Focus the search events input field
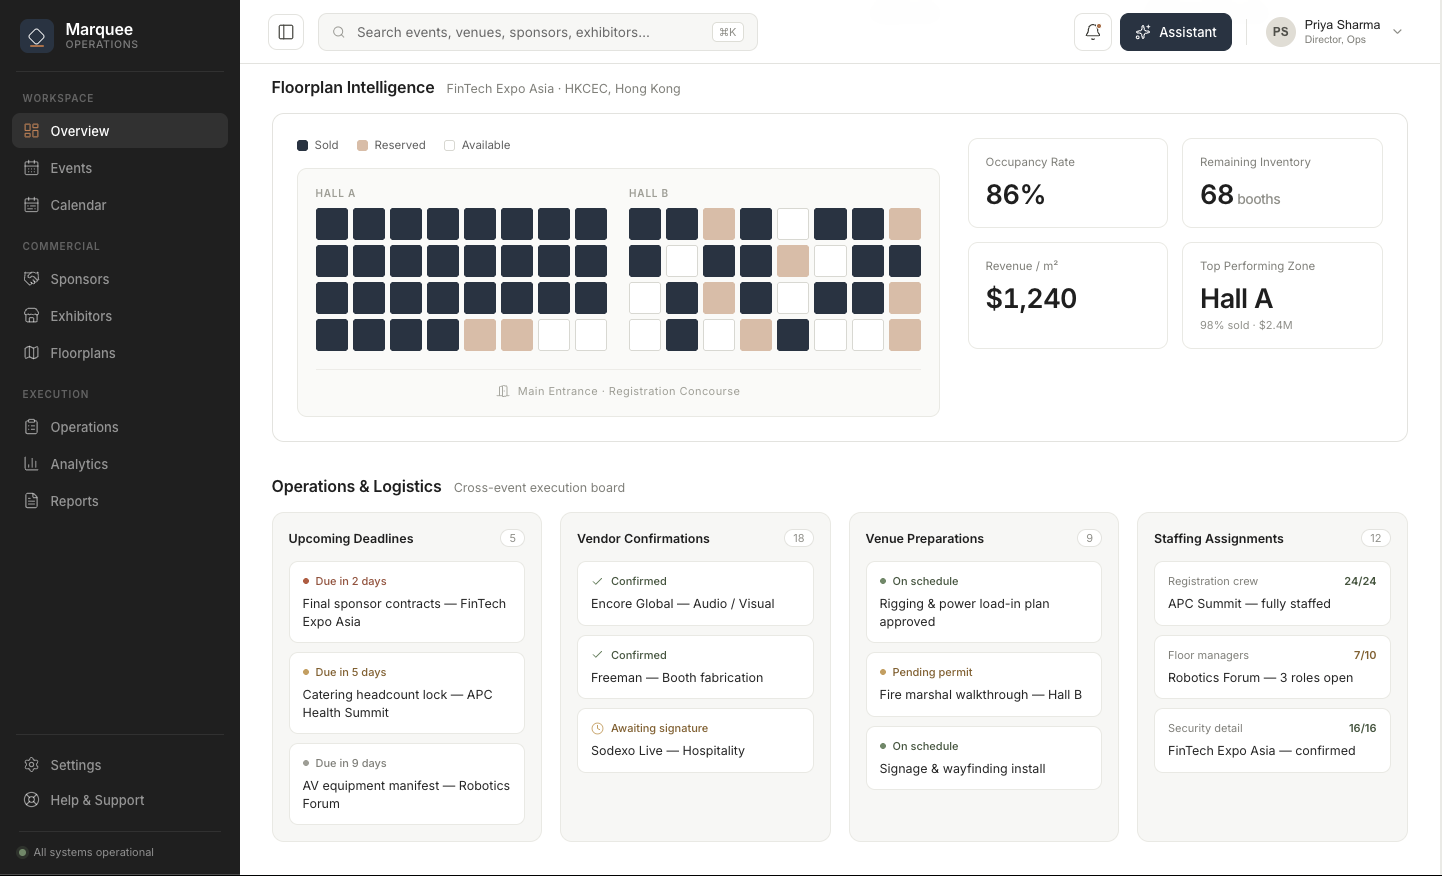Image resolution: width=1442 pixels, height=876 pixels. [538, 32]
